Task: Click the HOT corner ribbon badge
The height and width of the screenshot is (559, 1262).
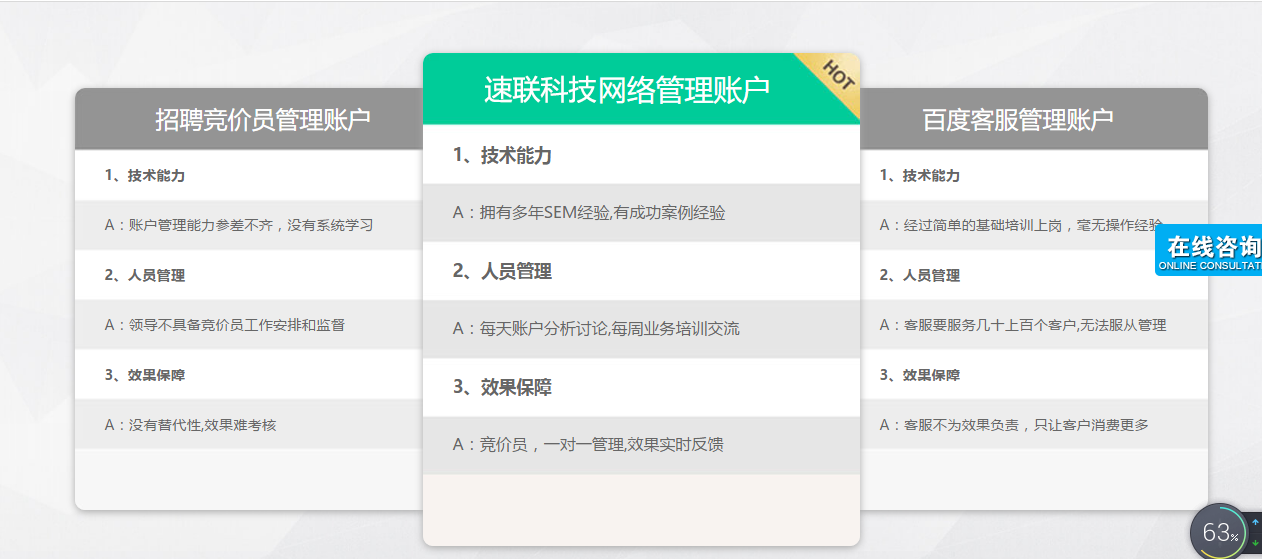Action: [x=835, y=76]
